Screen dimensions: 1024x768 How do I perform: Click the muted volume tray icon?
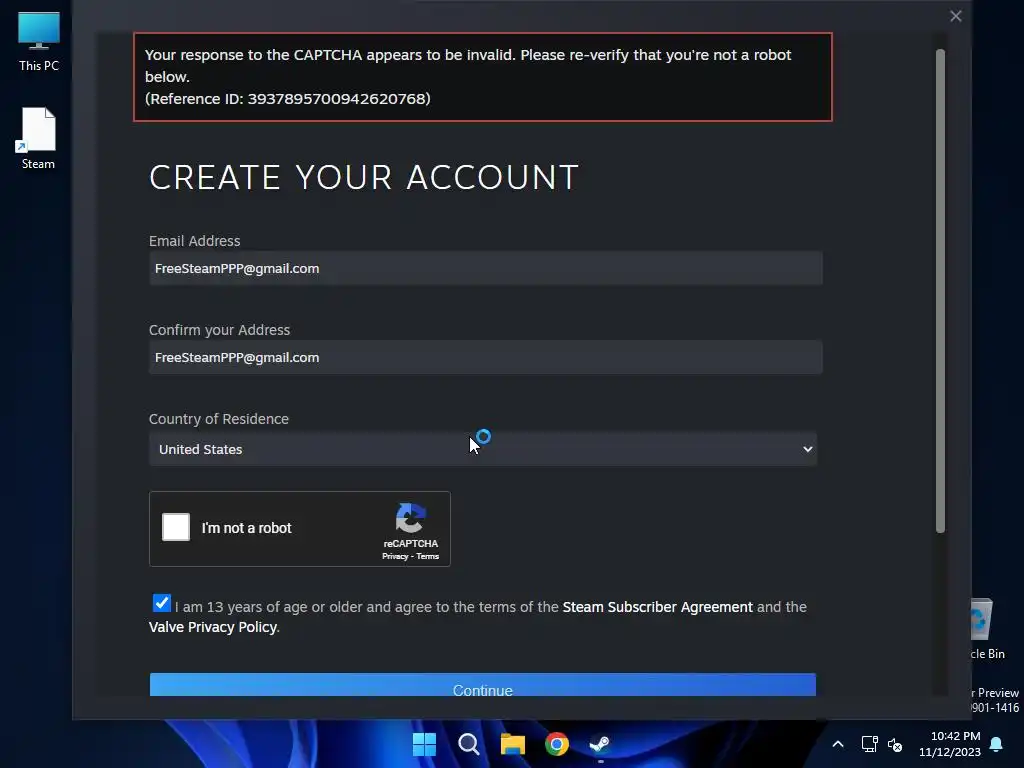pos(895,744)
